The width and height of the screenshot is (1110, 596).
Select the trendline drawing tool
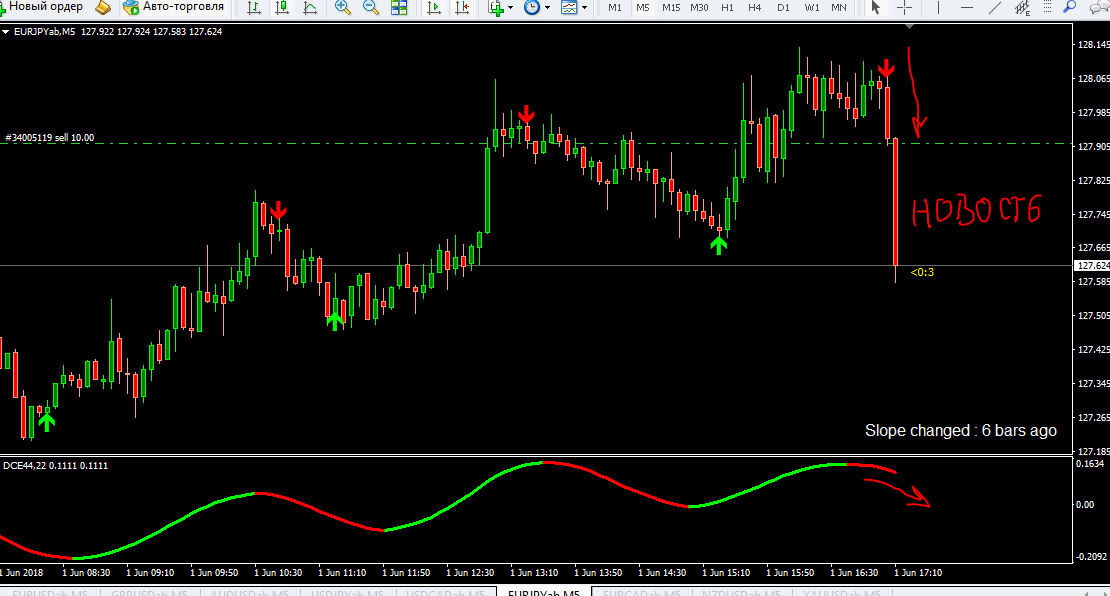[995, 8]
